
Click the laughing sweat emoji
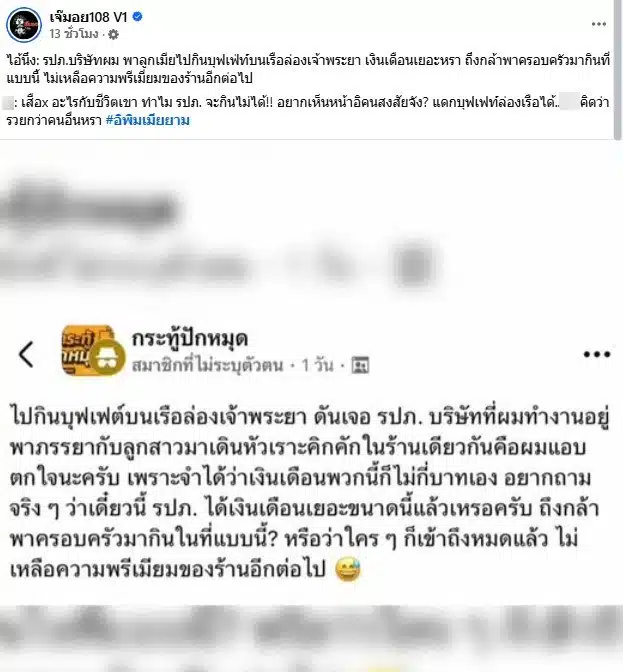348,570
